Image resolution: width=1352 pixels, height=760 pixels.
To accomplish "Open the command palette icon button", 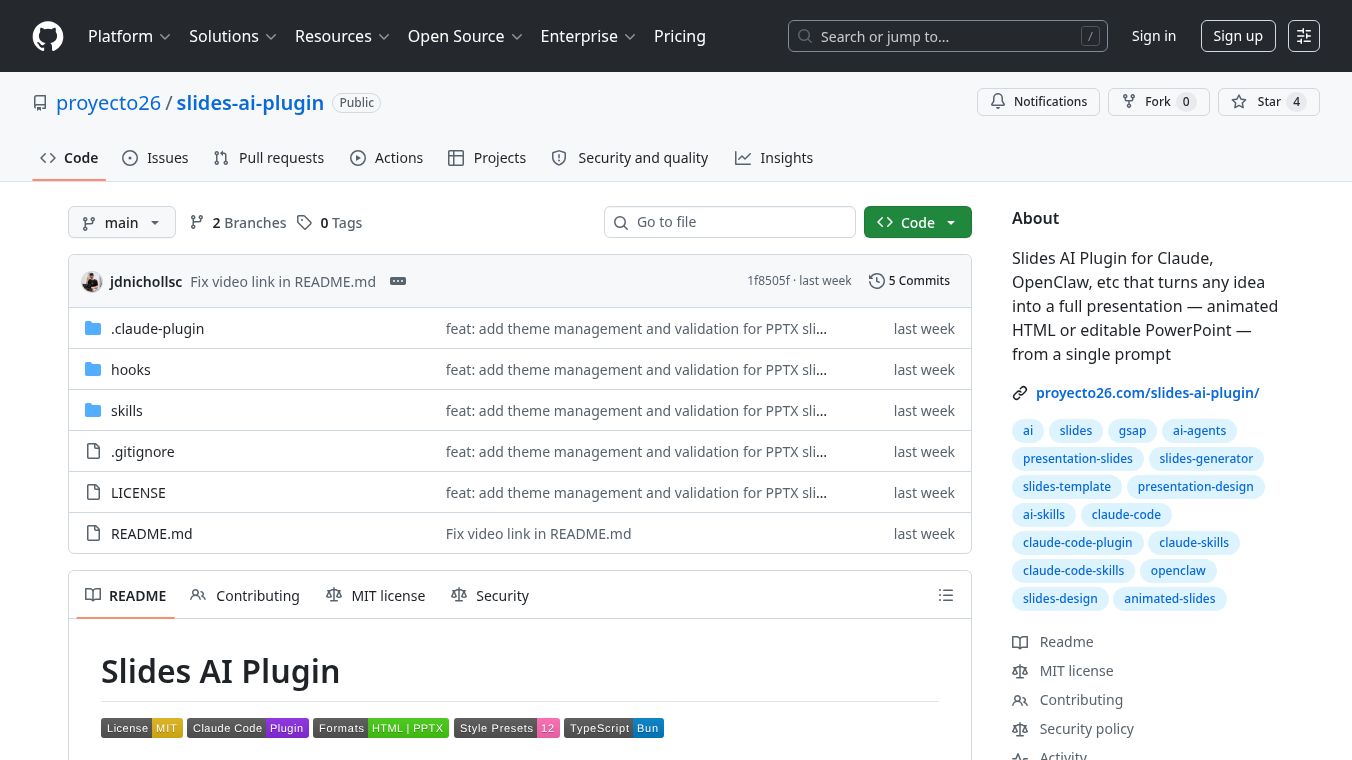I will (1304, 36).
